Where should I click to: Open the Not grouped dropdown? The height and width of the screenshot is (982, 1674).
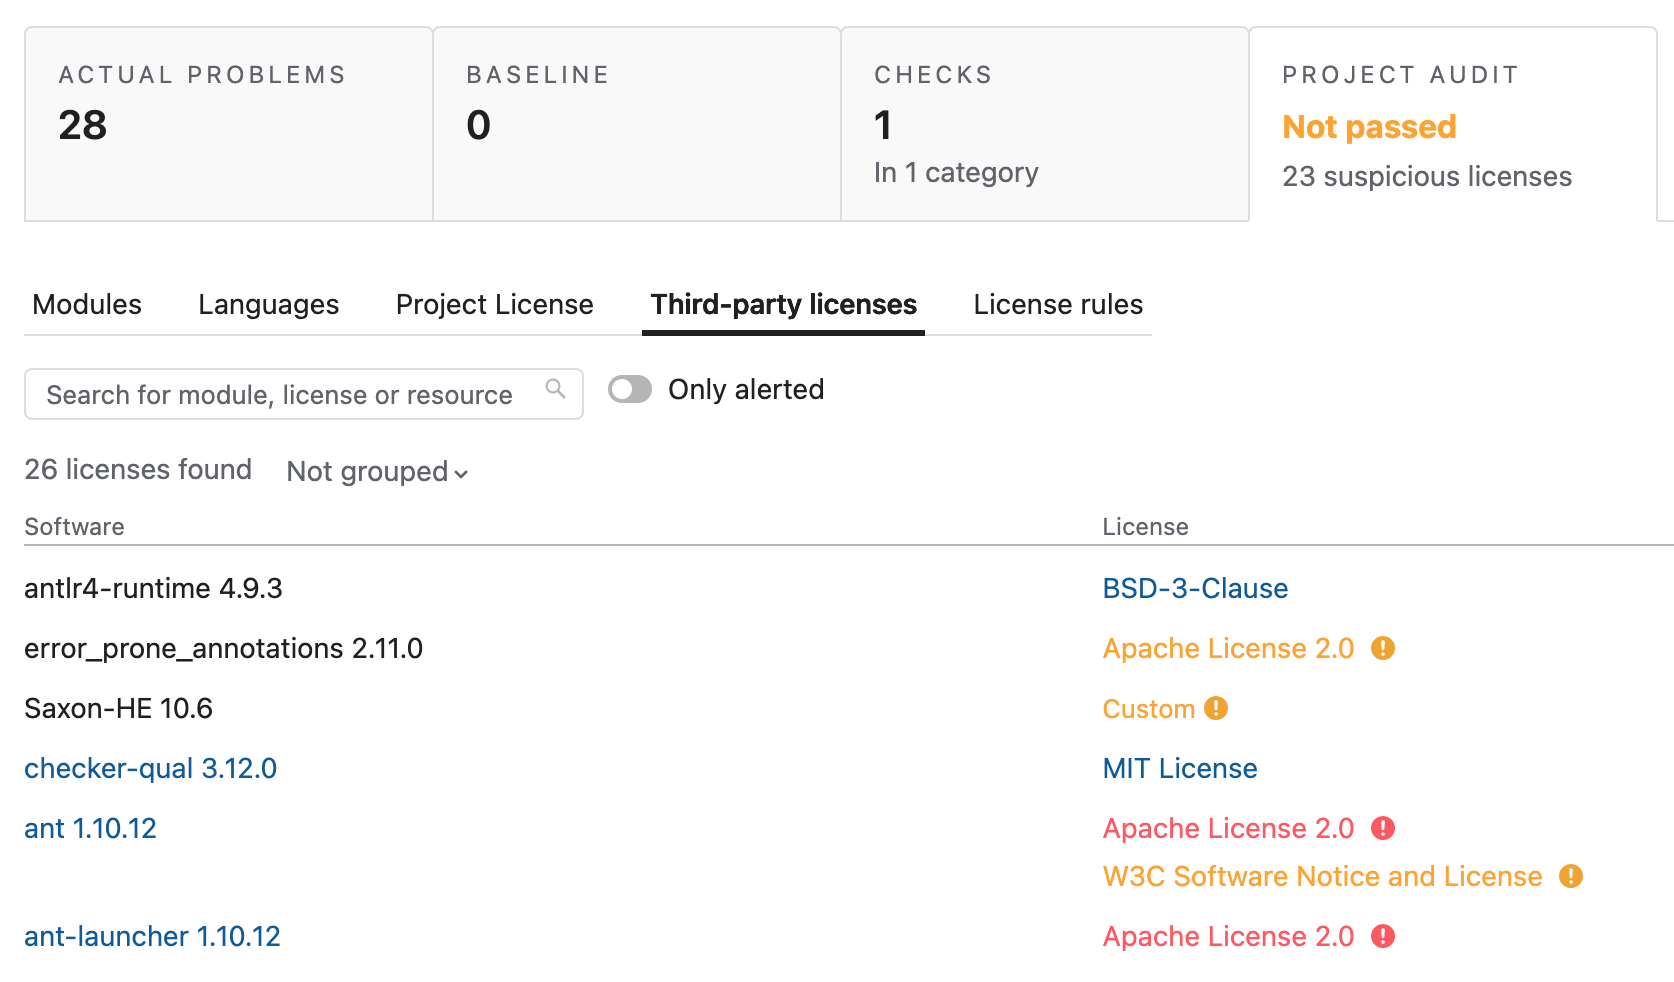377,471
